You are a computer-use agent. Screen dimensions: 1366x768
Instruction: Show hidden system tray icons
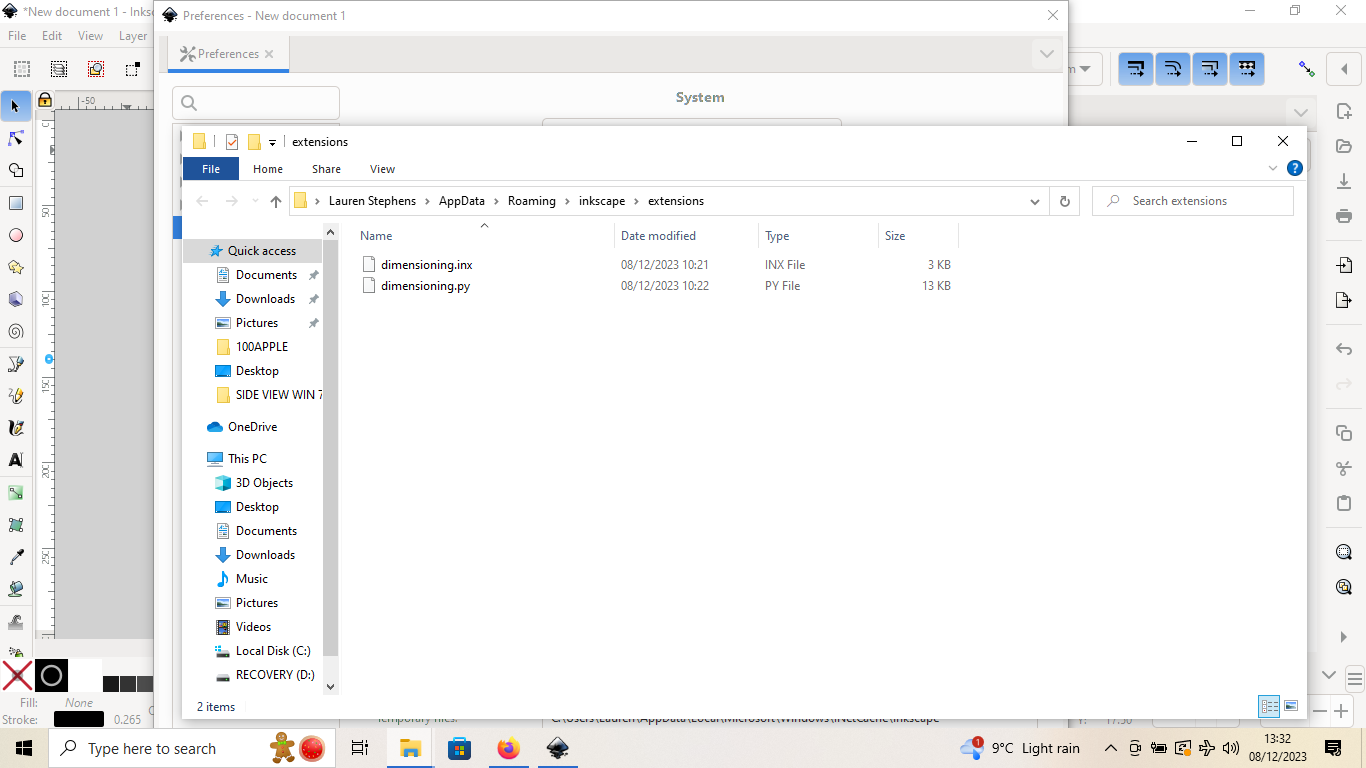pos(1110,748)
